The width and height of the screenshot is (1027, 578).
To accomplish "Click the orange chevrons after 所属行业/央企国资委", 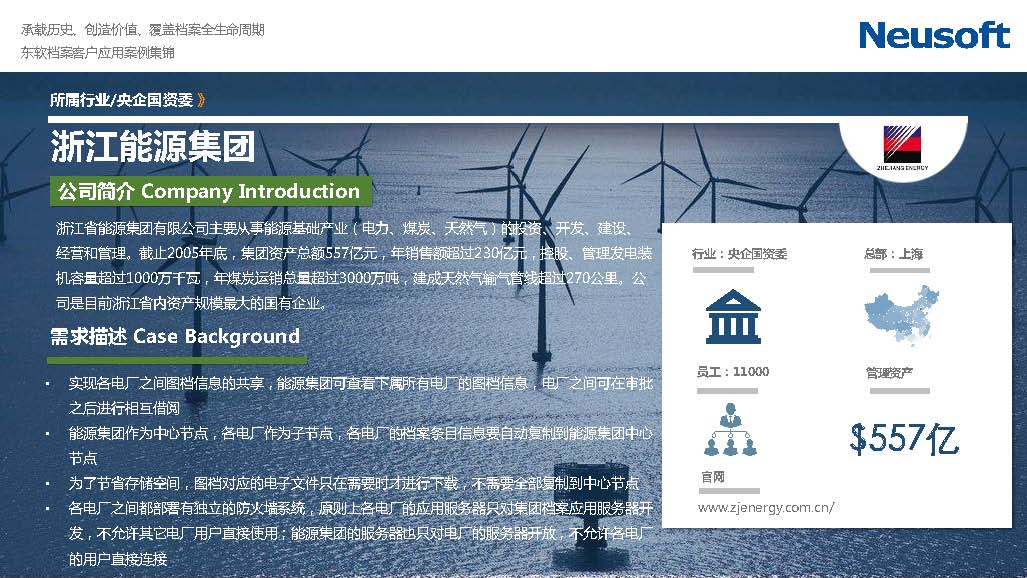I will coord(201,100).
